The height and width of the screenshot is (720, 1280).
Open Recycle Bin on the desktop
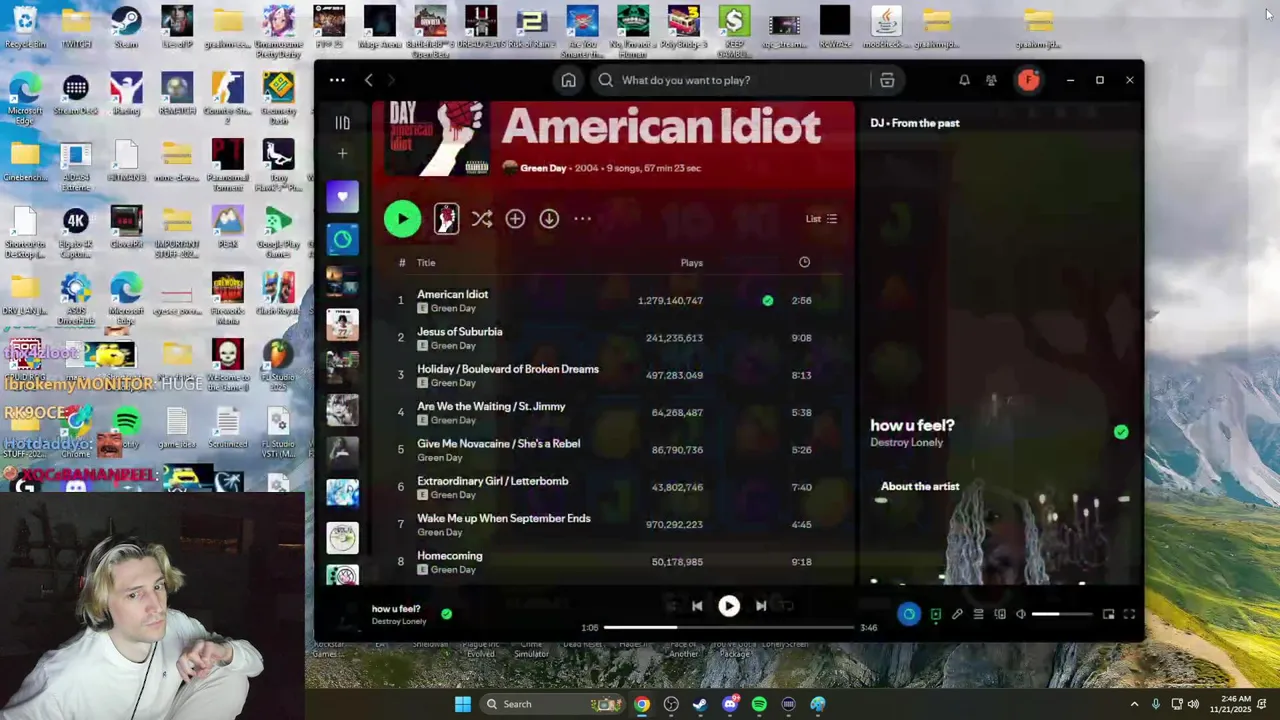25,27
